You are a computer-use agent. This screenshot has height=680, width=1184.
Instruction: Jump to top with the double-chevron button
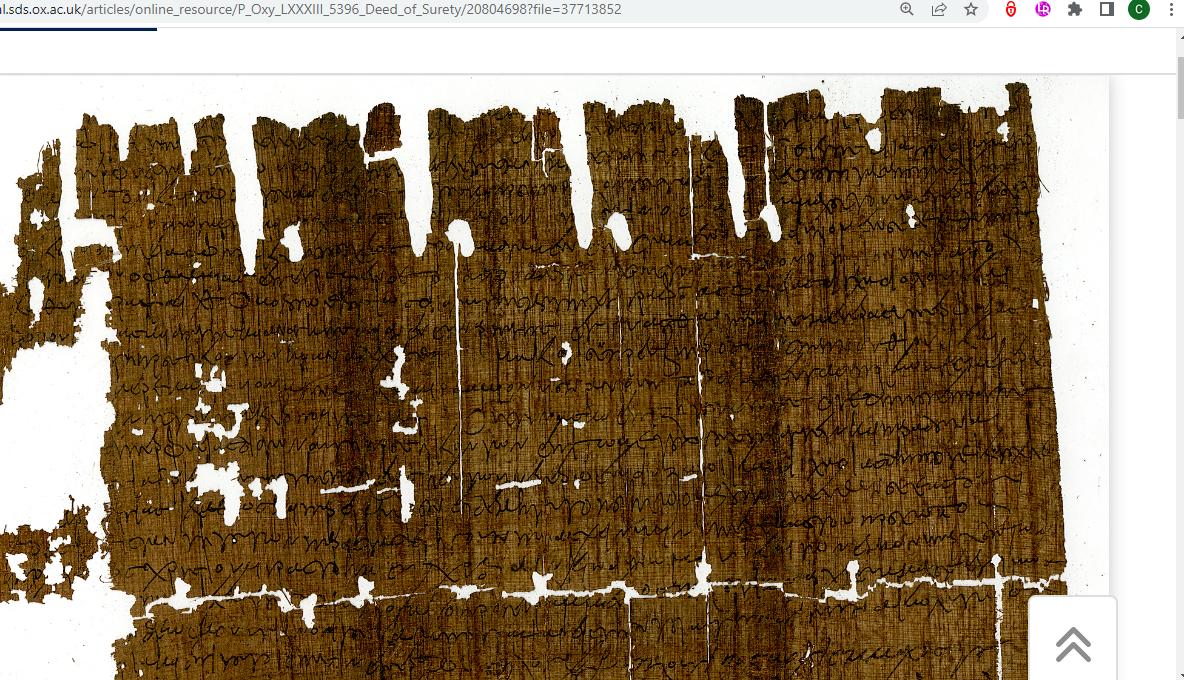[x=1073, y=645]
